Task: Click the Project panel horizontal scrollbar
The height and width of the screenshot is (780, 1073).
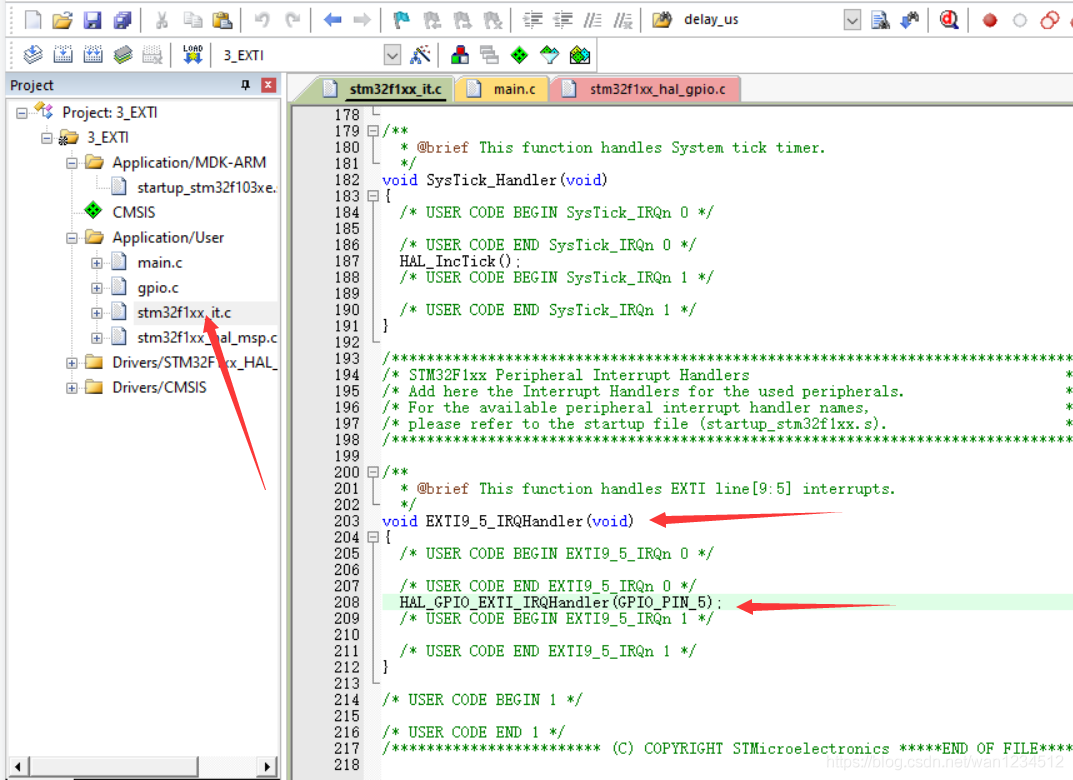Action: [140, 767]
